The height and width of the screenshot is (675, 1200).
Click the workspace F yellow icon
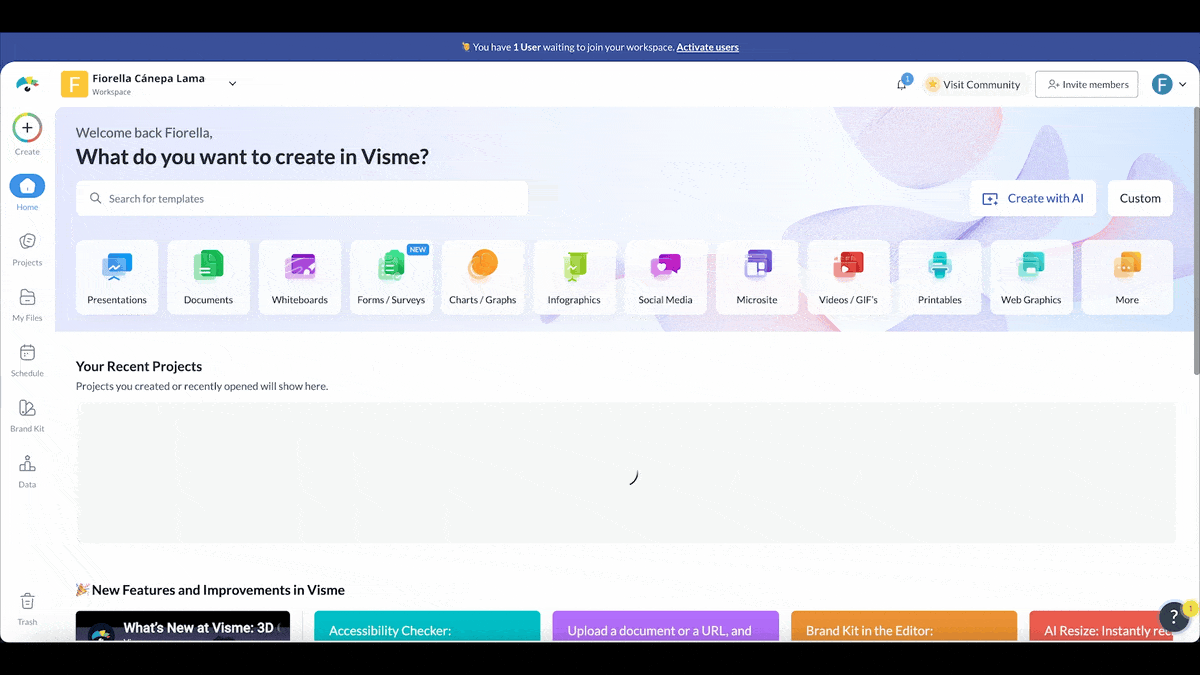74,84
